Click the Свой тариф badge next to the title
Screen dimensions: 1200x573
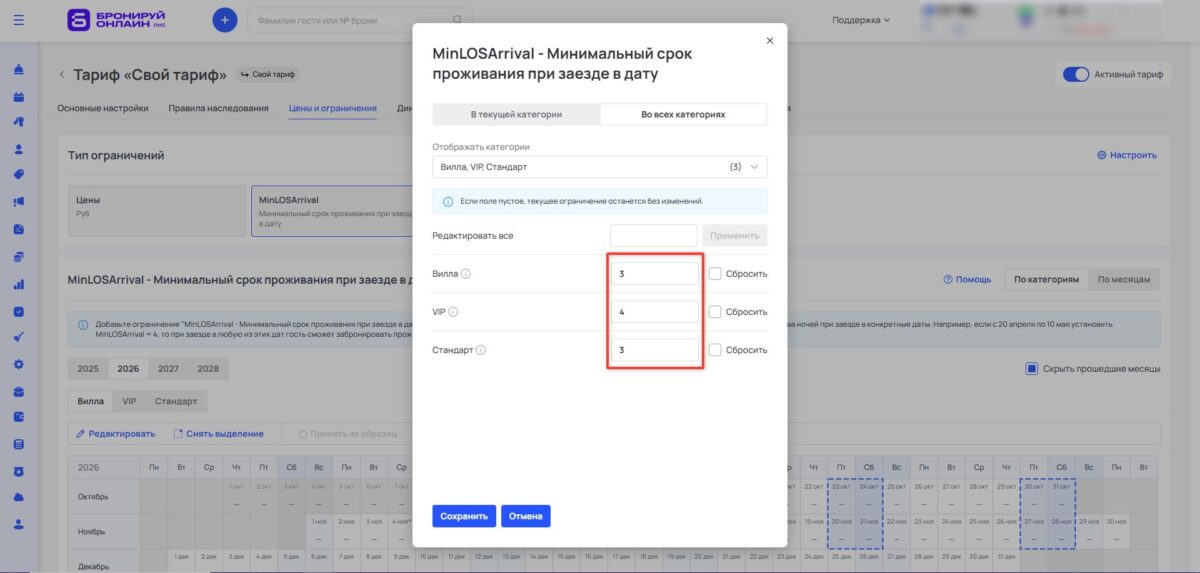[x=268, y=75]
